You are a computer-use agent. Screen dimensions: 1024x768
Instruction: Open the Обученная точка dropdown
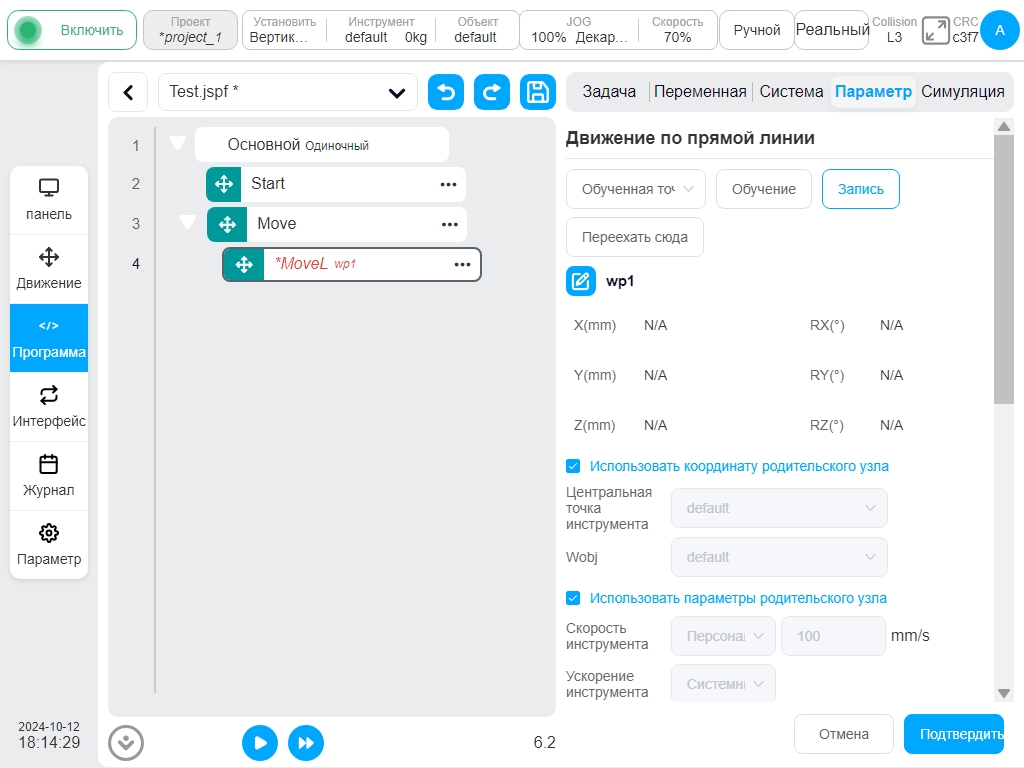pyautogui.click(x=635, y=189)
